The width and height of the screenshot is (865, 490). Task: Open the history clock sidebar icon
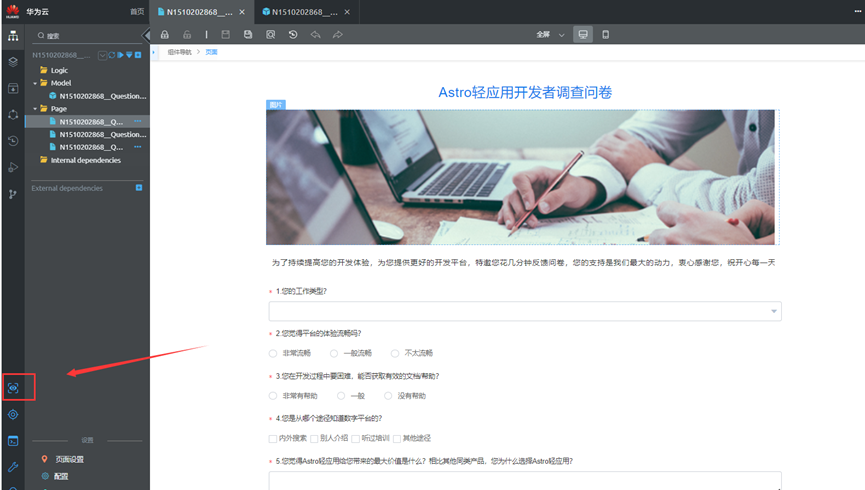13,141
